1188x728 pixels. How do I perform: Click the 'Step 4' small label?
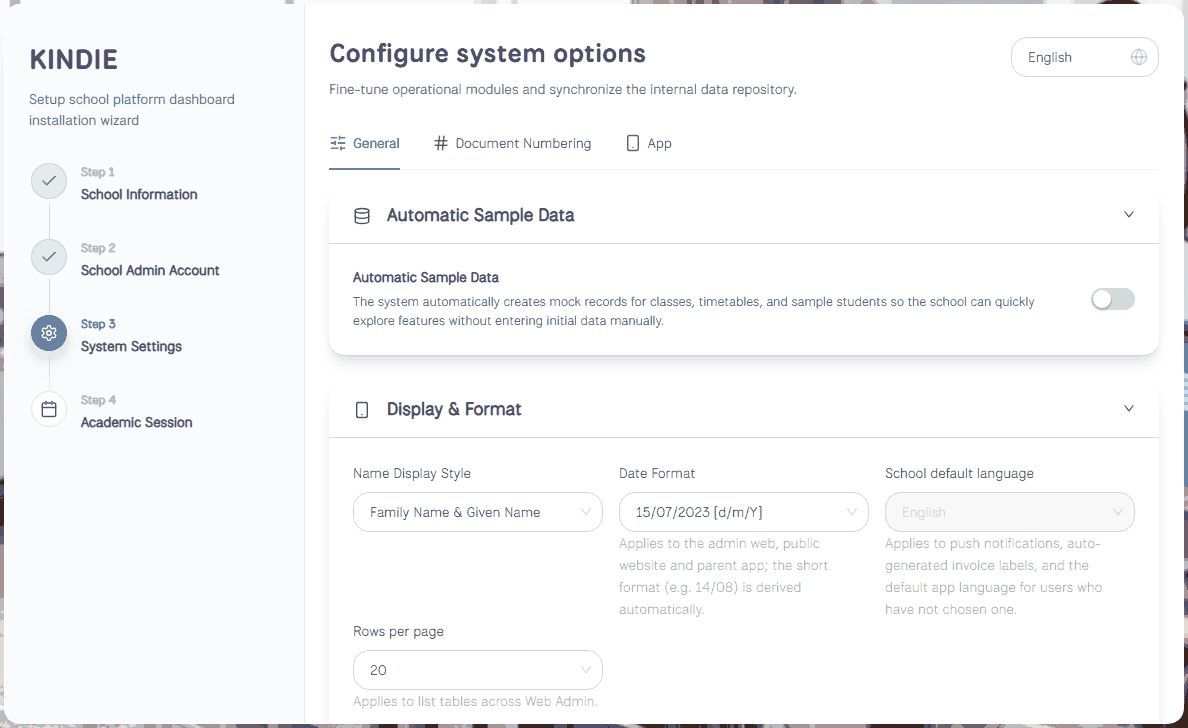(98, 399)
